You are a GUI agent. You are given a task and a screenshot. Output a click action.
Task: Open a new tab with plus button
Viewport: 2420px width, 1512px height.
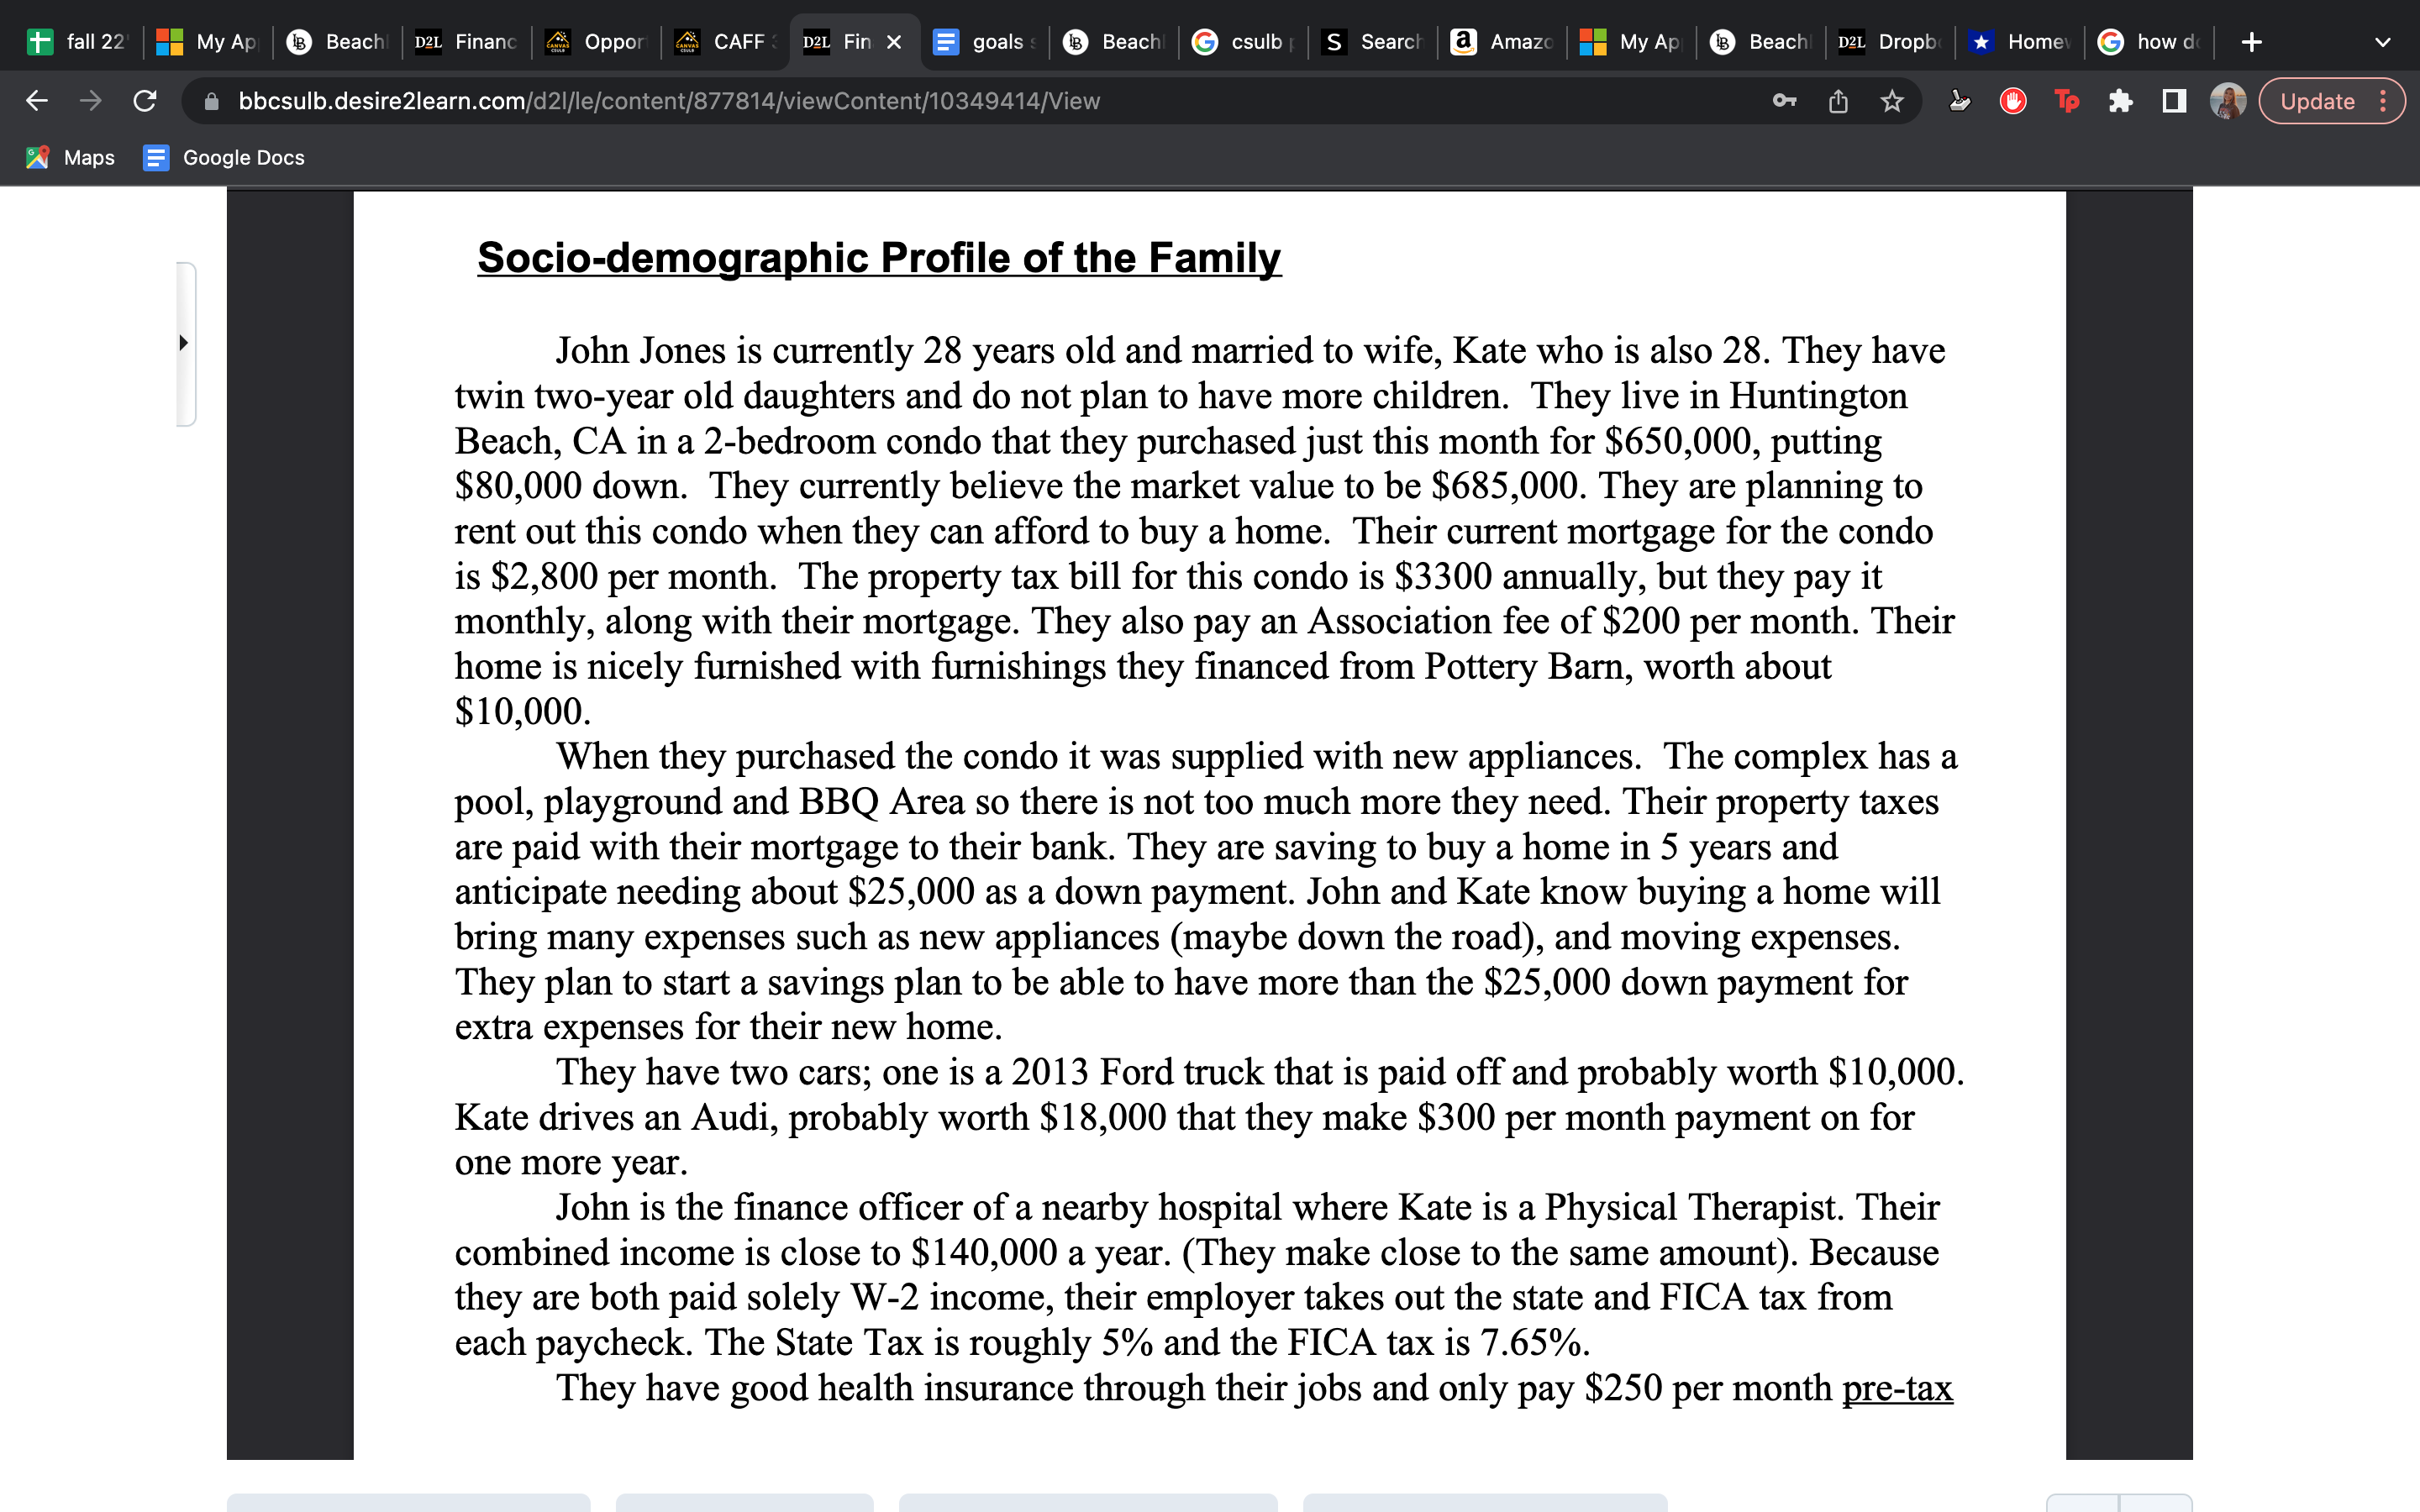pos(2252,42)
